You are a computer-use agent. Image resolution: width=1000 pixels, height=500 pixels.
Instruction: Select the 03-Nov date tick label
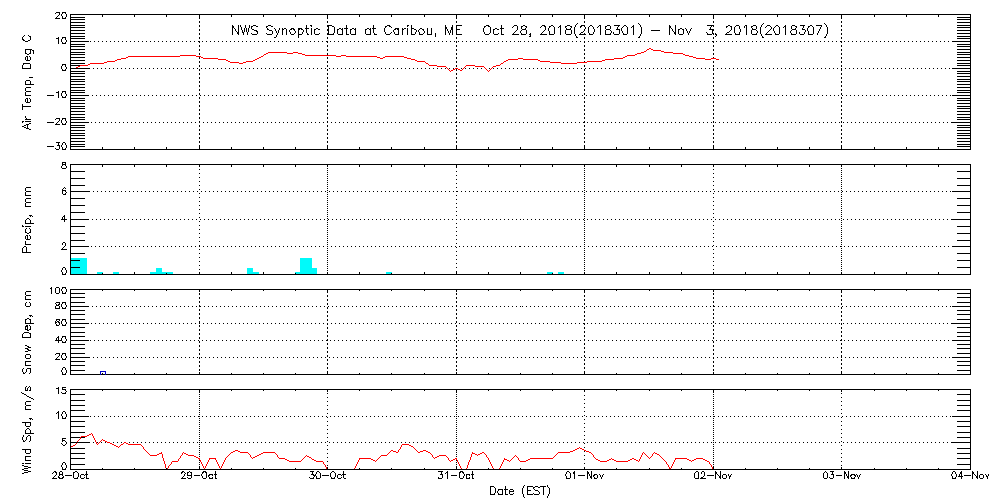842,477
